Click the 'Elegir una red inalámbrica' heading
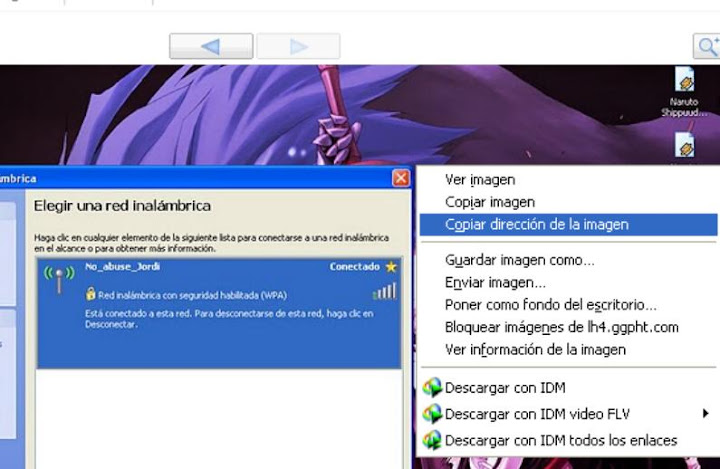The image size is (720, 469). (123, 206)
